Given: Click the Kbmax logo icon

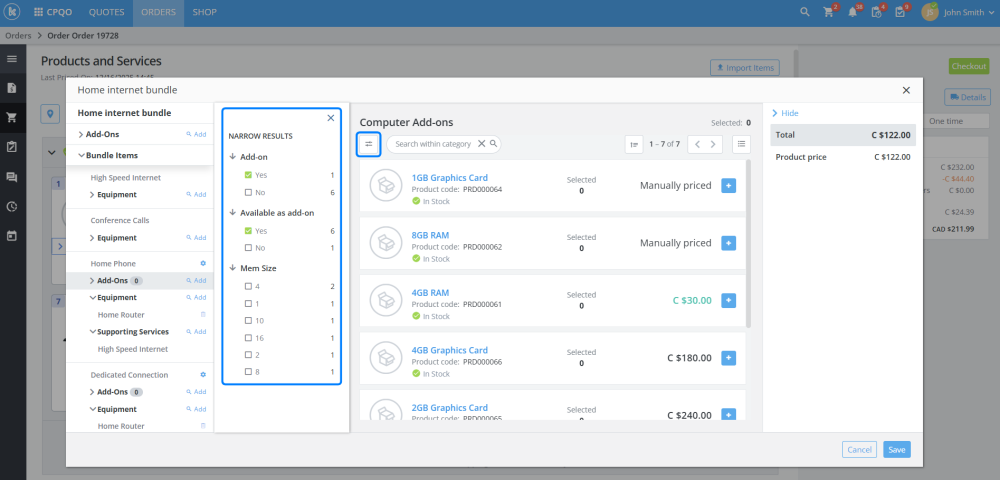Looking at the screenshot, I should pos(13,12).
